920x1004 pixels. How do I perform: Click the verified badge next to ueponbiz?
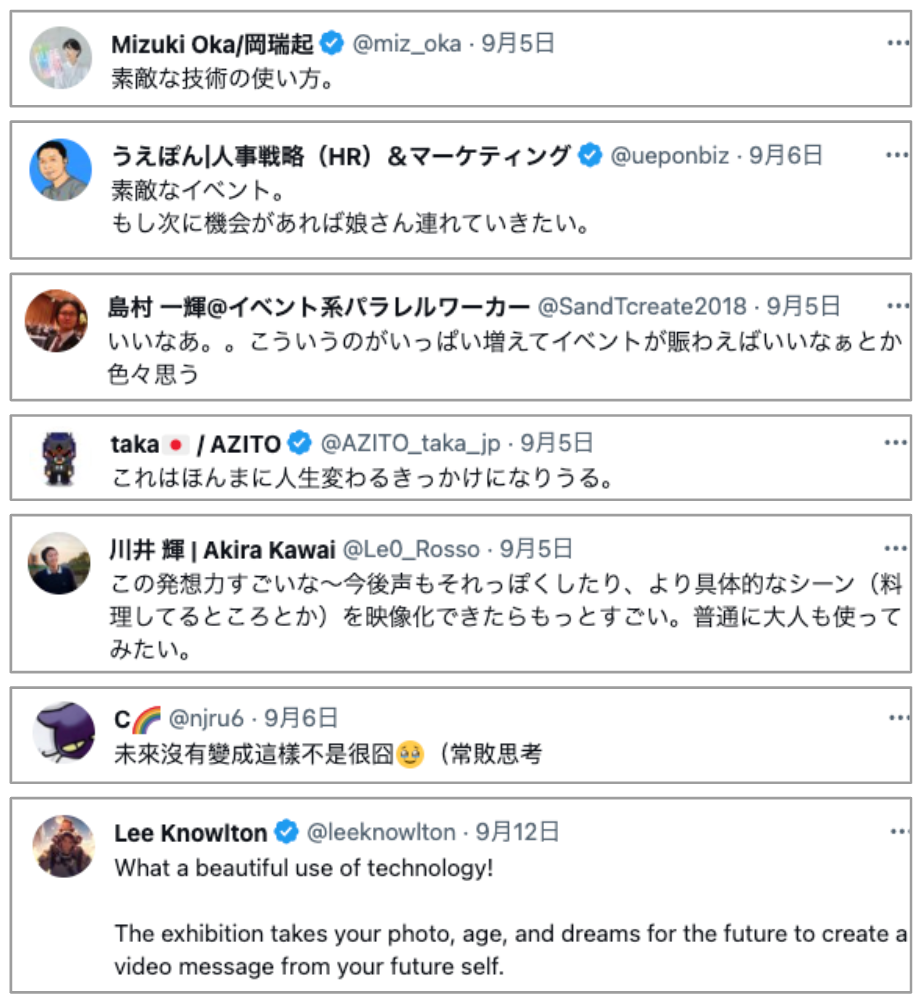tap(588, 155)
